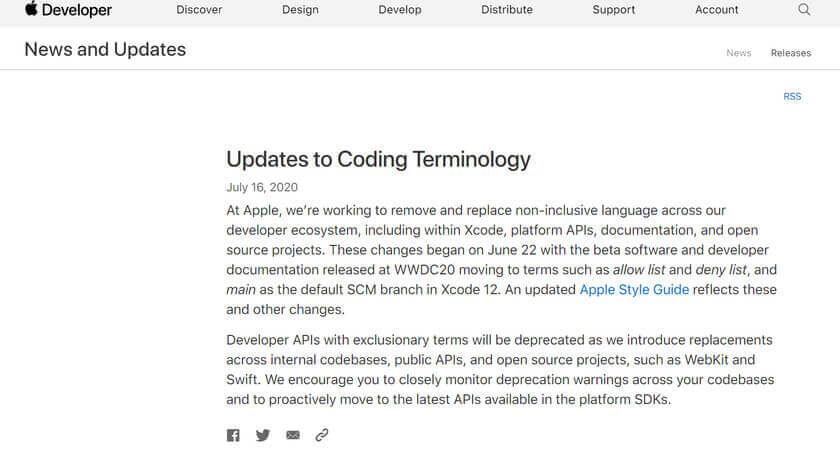The image size is (840, 456).
Task: Click the July 16, 2020 date text
Action: [262, 188]
